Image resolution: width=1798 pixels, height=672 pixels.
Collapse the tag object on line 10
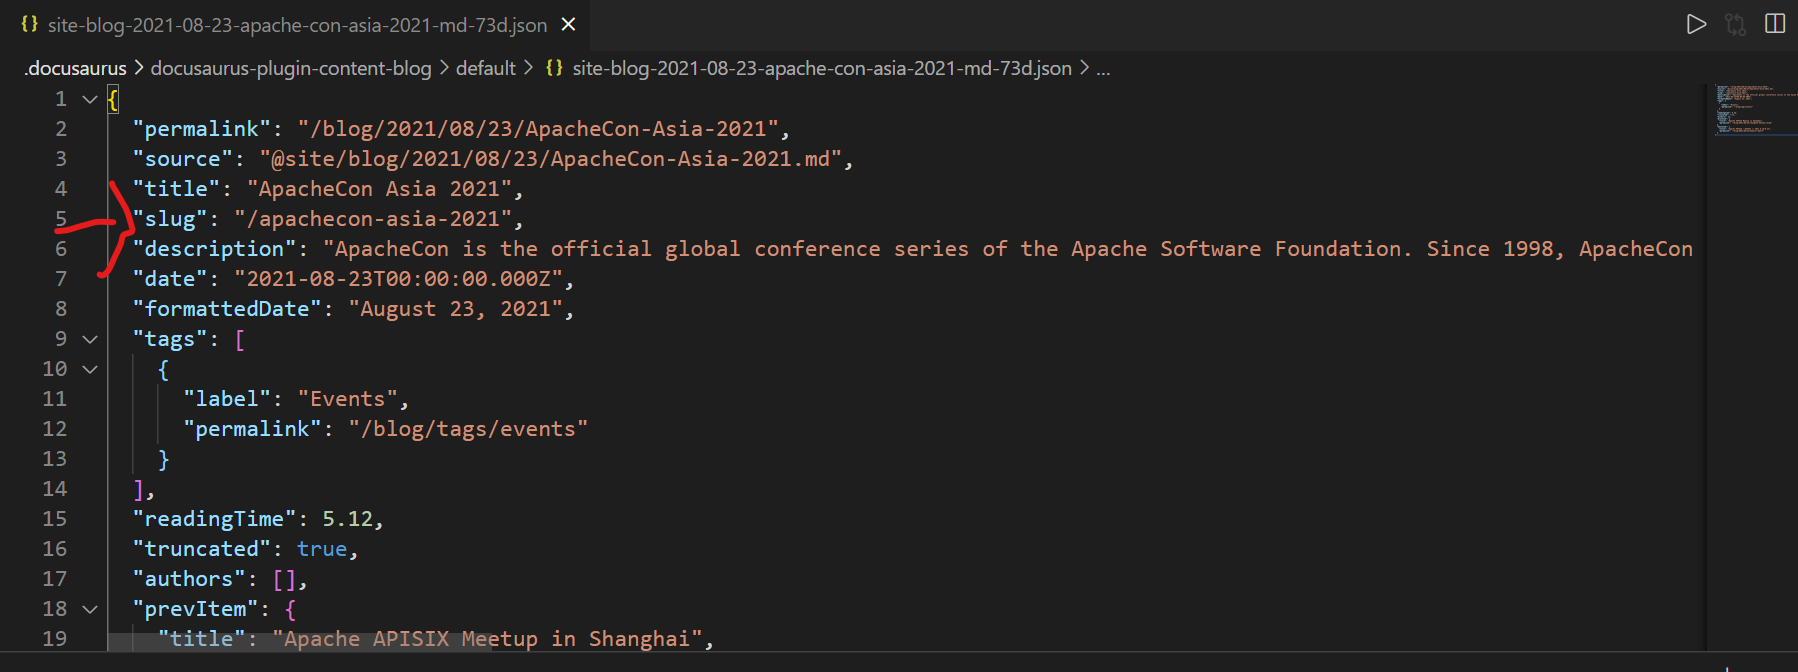click(x=89, y=368)
